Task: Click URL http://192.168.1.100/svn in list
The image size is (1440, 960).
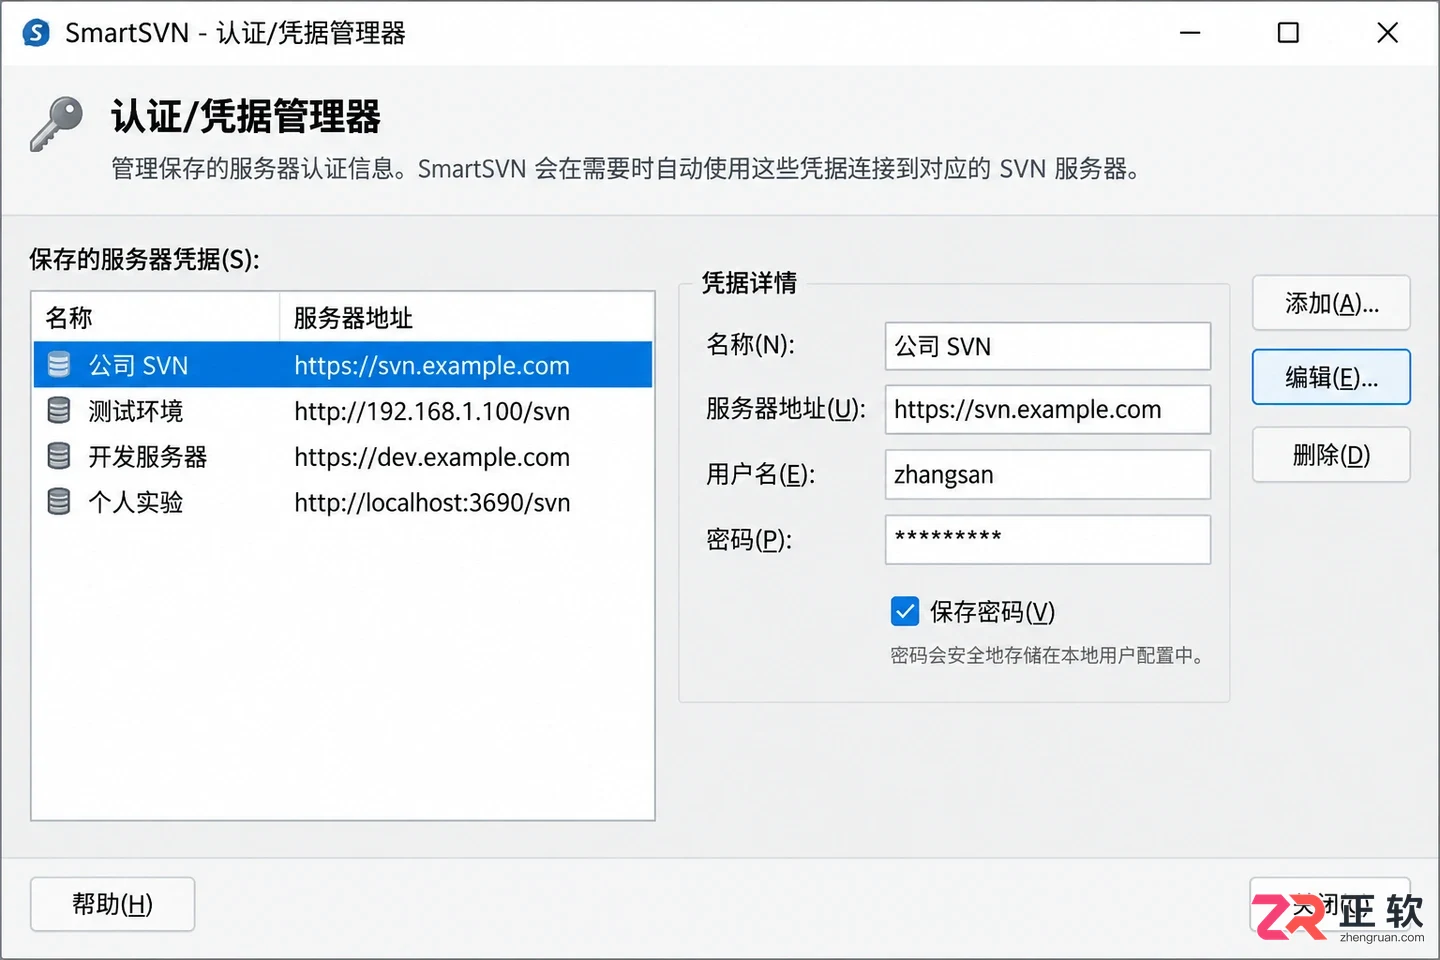Action: (432, 411)
